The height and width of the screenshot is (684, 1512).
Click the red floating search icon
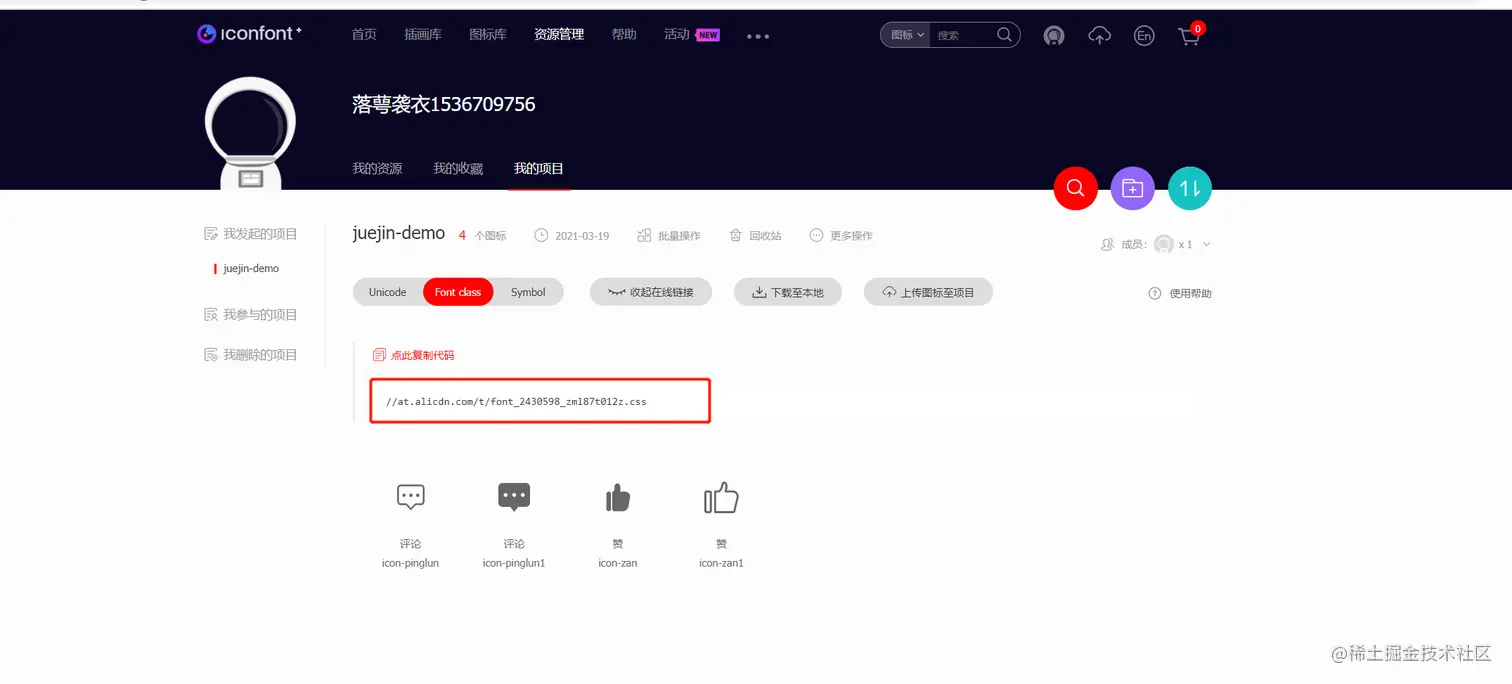[1075, 188]
